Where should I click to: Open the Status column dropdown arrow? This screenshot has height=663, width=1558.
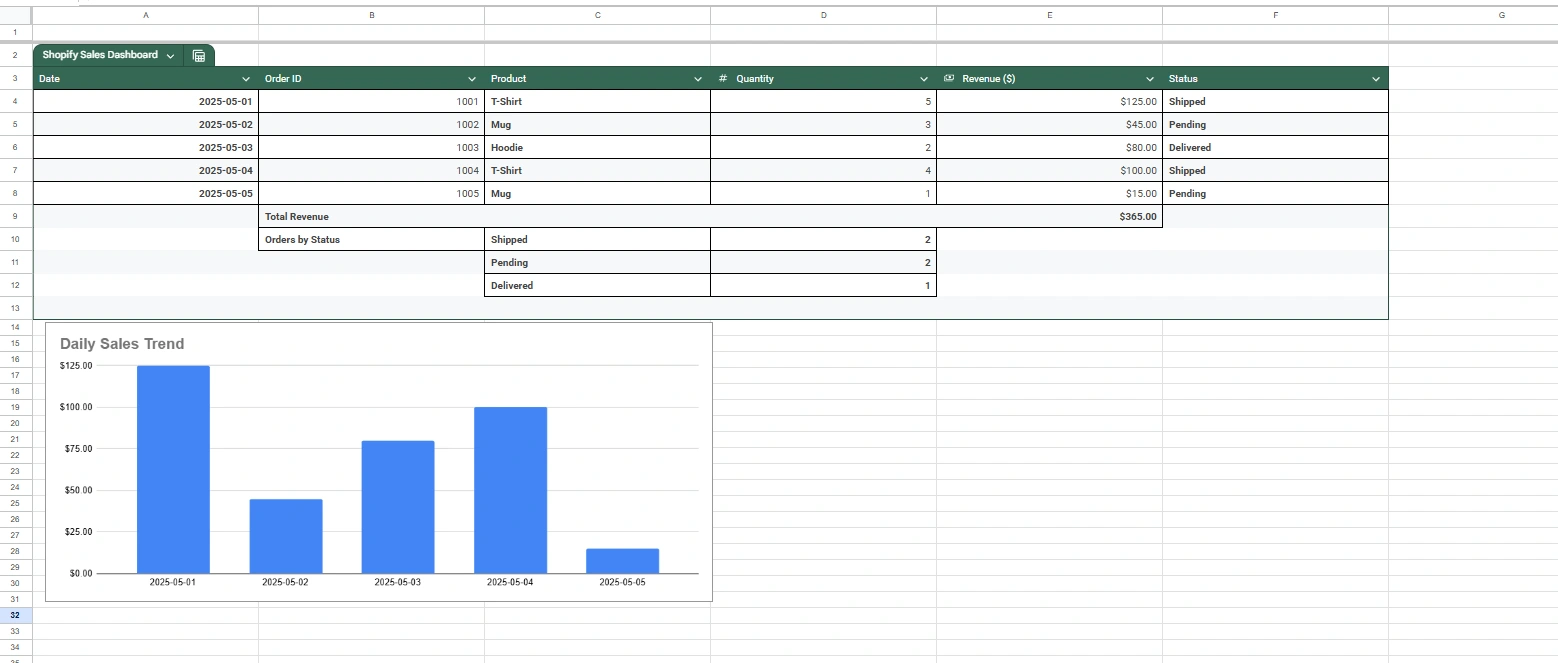click(x=1376, y=79)
